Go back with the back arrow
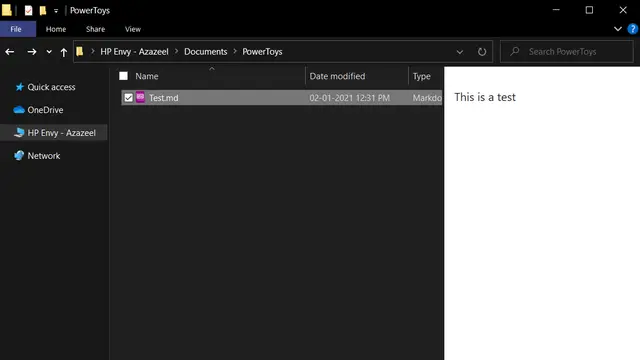 (x=10, y=52)
